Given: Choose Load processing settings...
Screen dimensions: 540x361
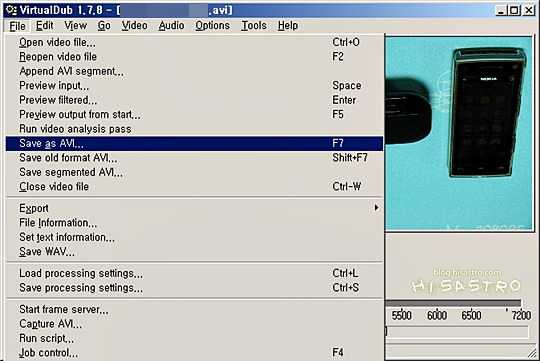Looking at the screenshot, I should click(x=194, y=274).
